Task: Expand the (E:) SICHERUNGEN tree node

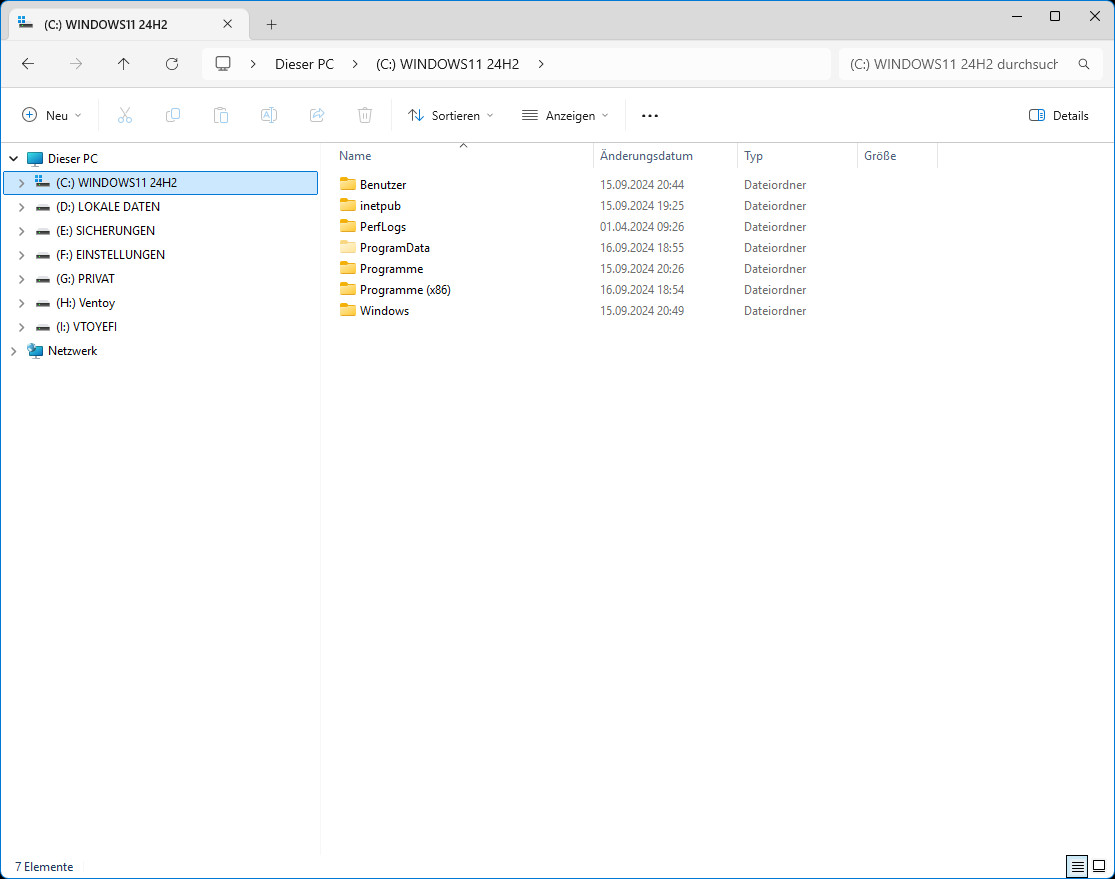Action: point(21,231)
